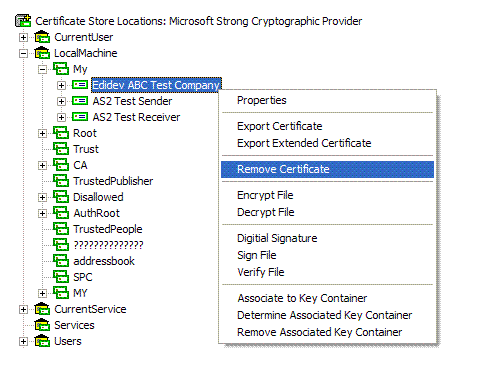
Task: Collapse the My store node
Action: click(x=42, y=69)
